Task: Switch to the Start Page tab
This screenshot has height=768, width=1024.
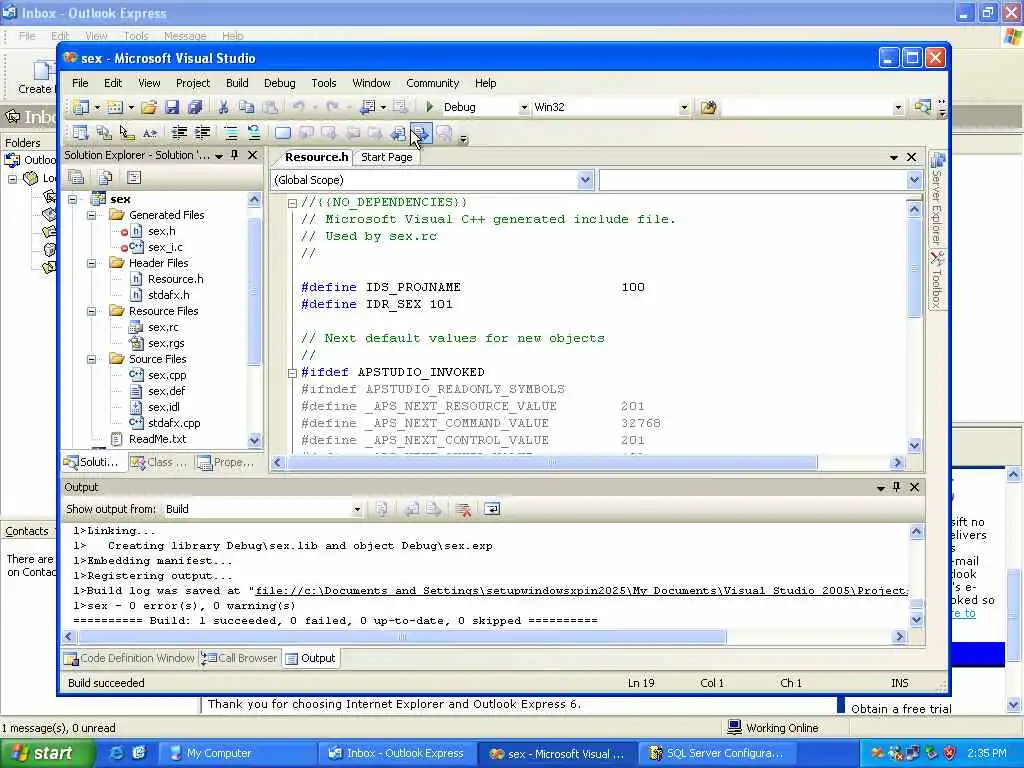Action: point(387,157)
